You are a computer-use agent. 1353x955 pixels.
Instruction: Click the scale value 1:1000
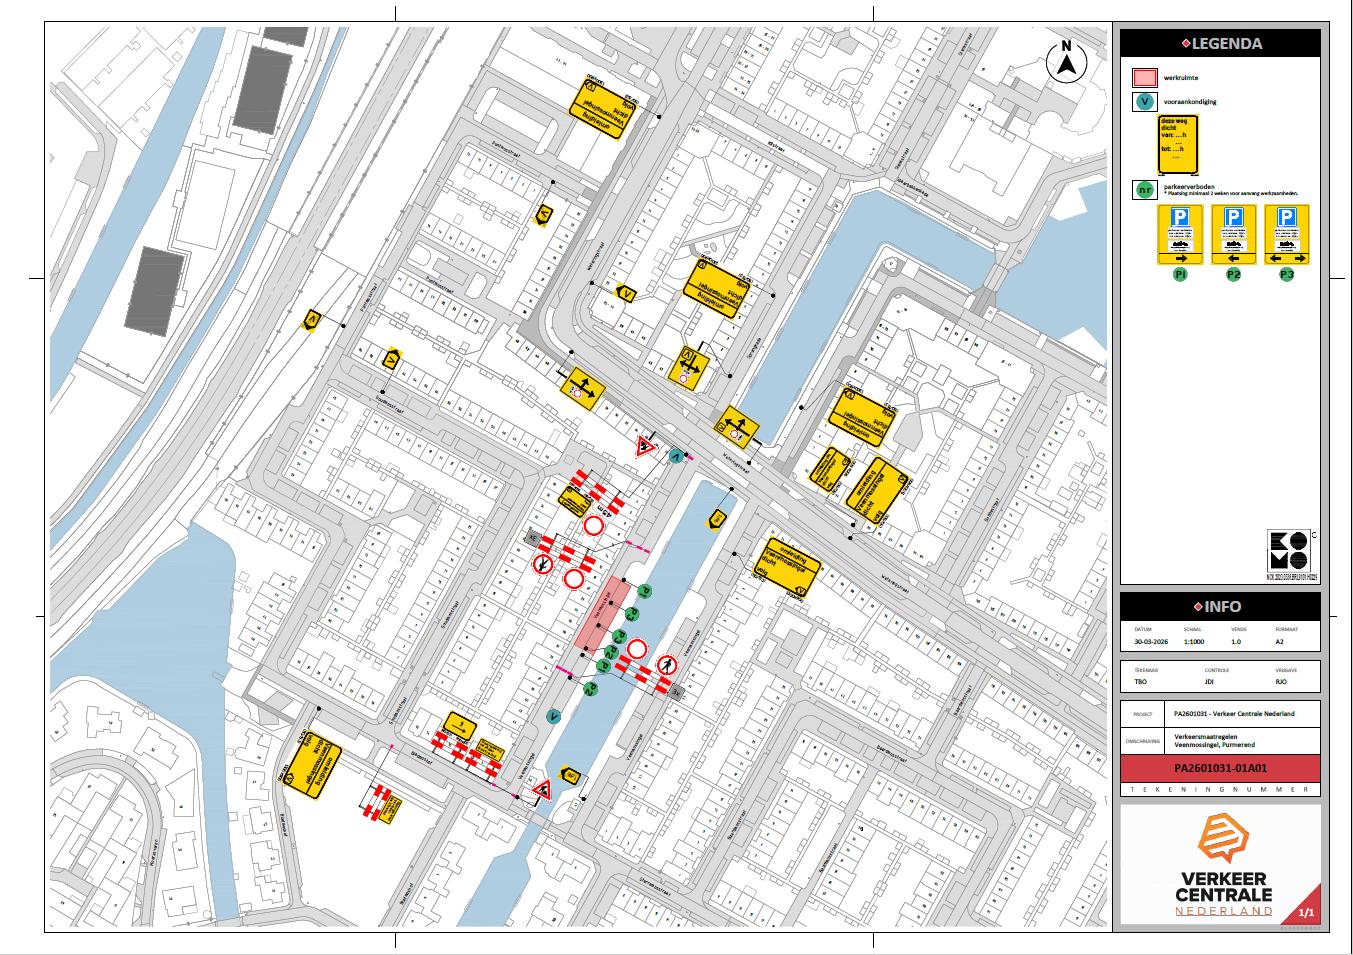(1191, 641)
